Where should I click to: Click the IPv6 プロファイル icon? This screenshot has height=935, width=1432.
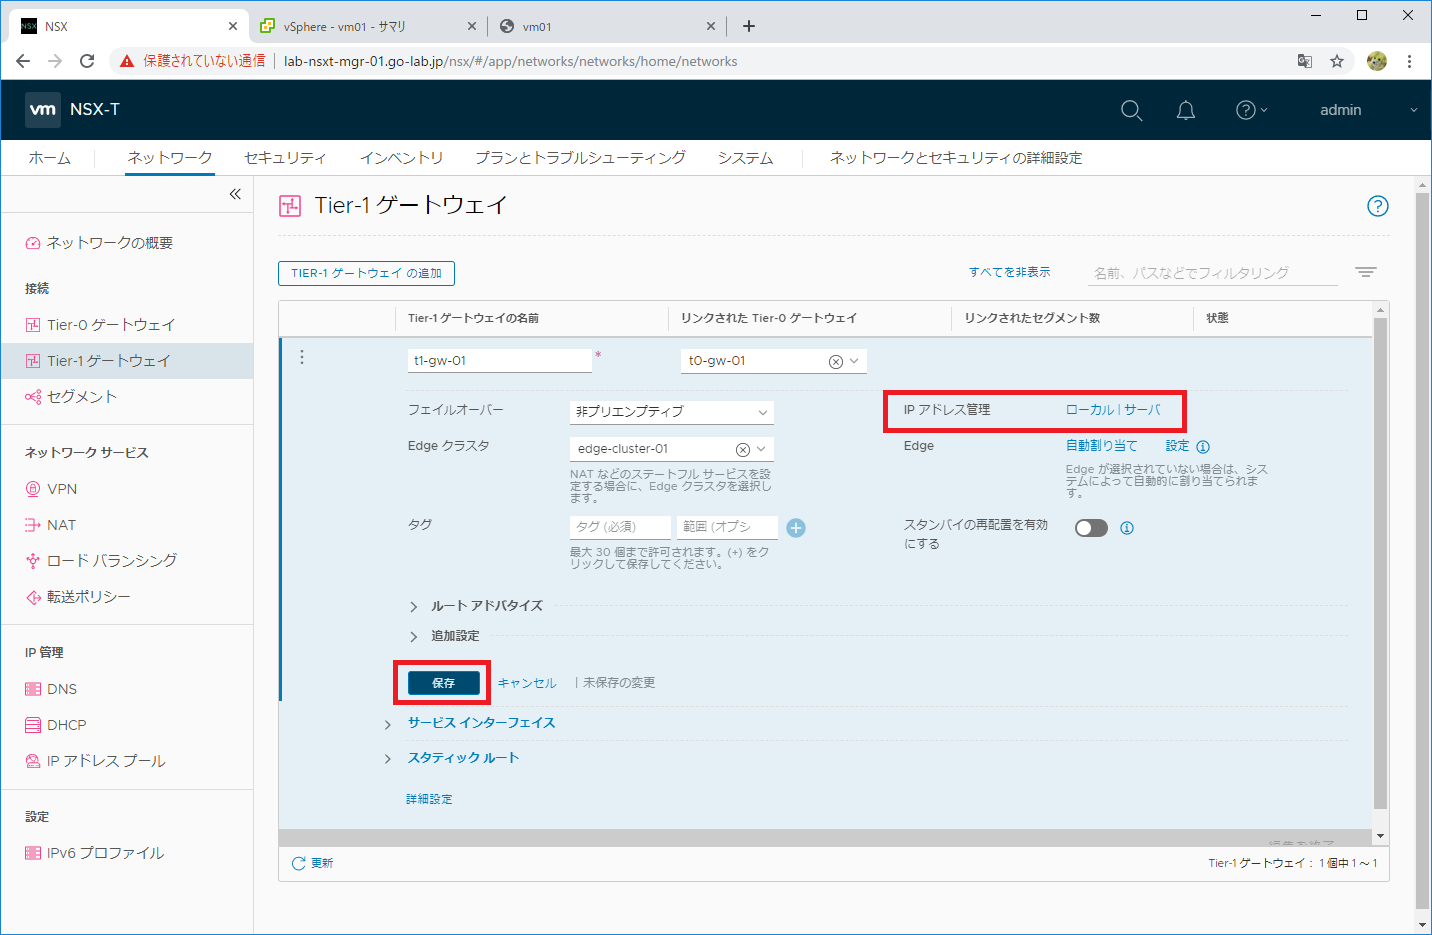33,853
